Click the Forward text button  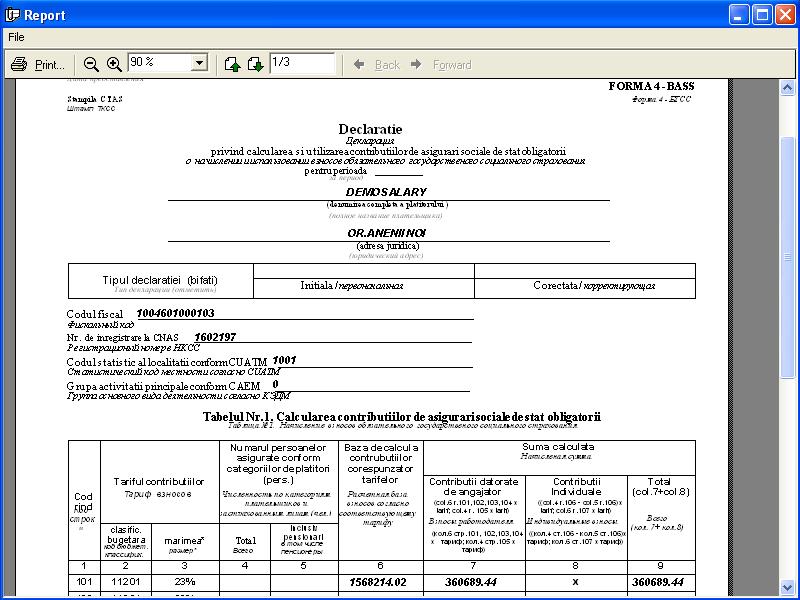click(452, 65)
